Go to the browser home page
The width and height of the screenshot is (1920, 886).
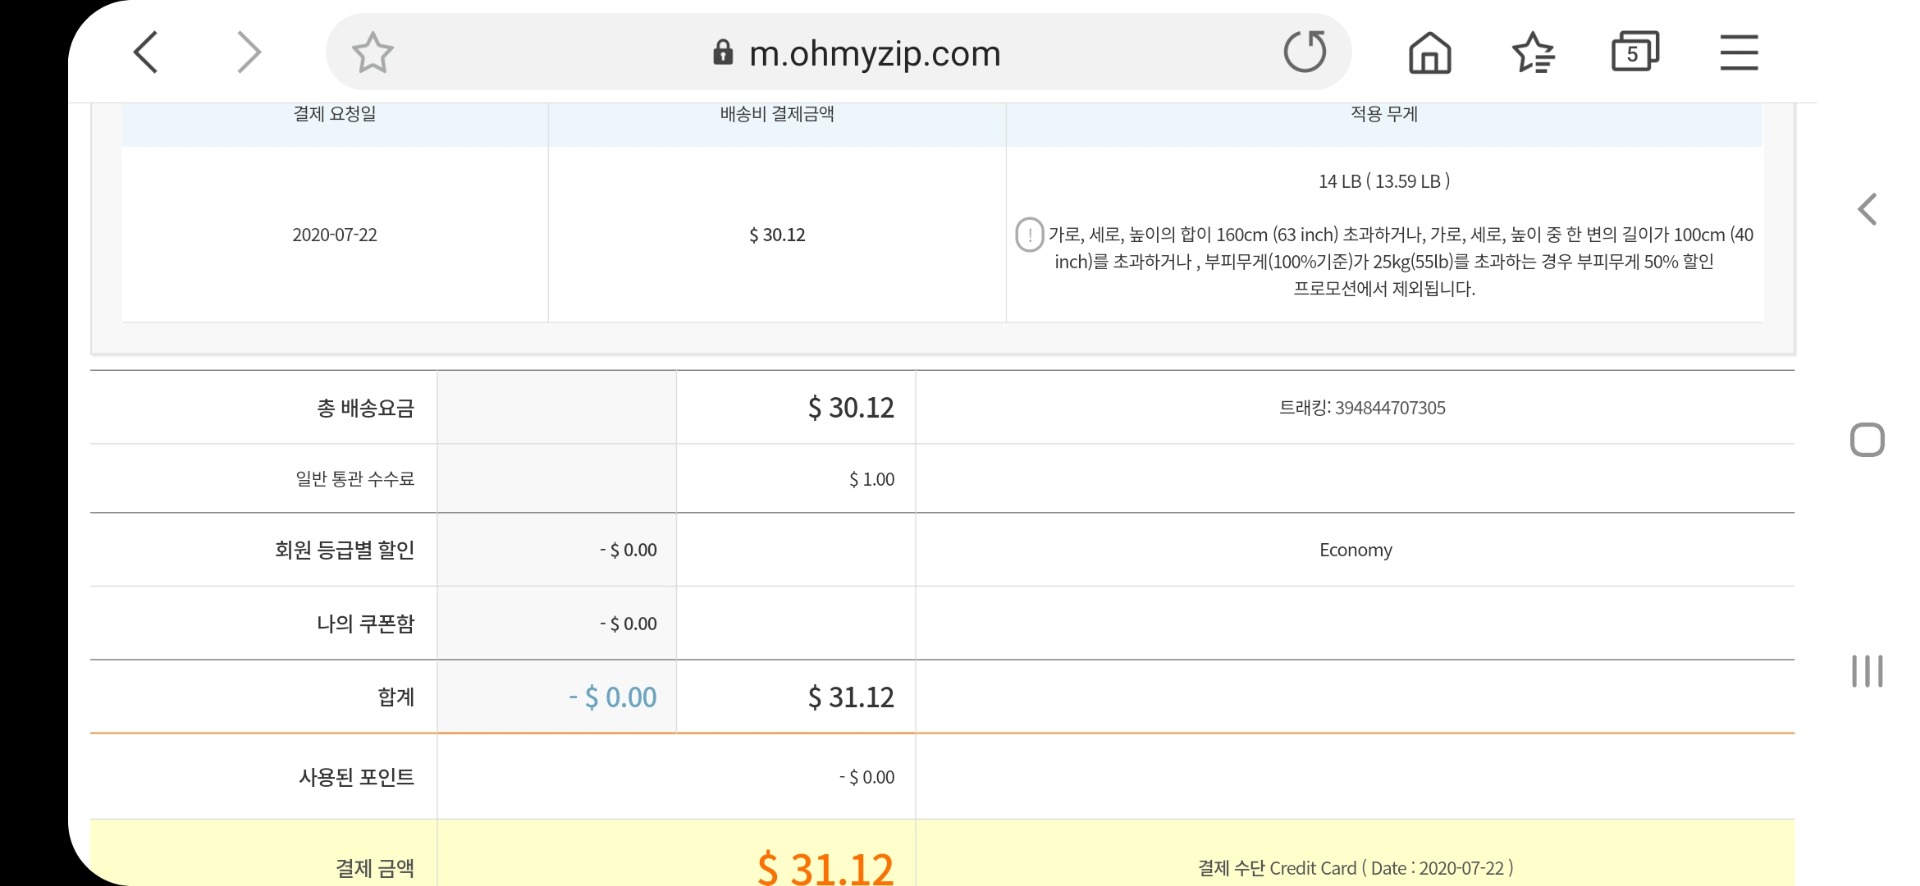tap(1429, 53)
